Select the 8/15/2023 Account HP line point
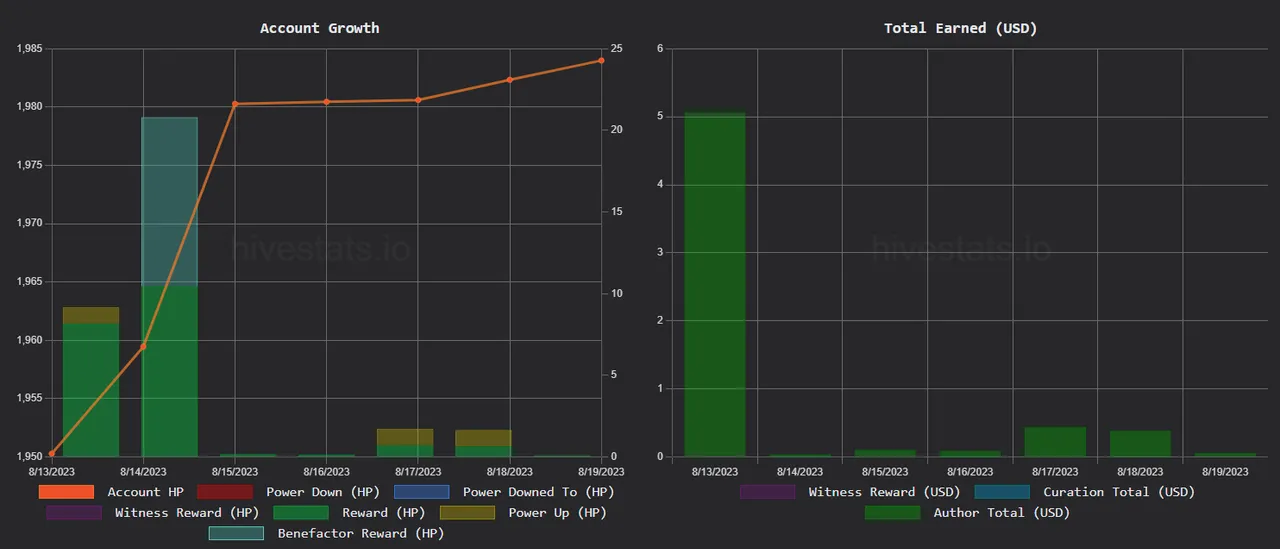 [x=235, y=104]
